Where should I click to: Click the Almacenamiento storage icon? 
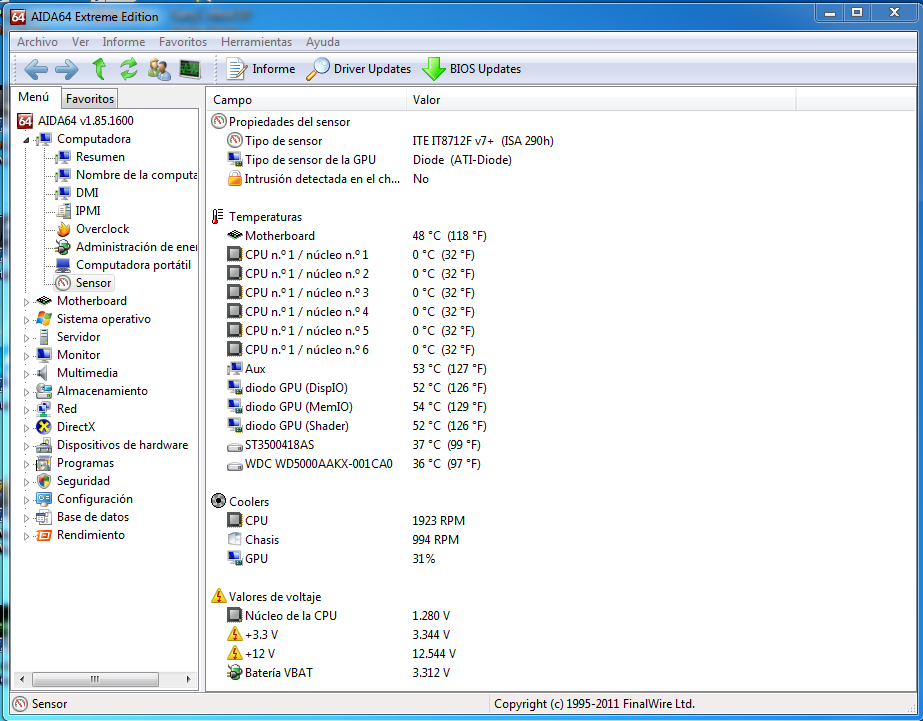point(44,391)
